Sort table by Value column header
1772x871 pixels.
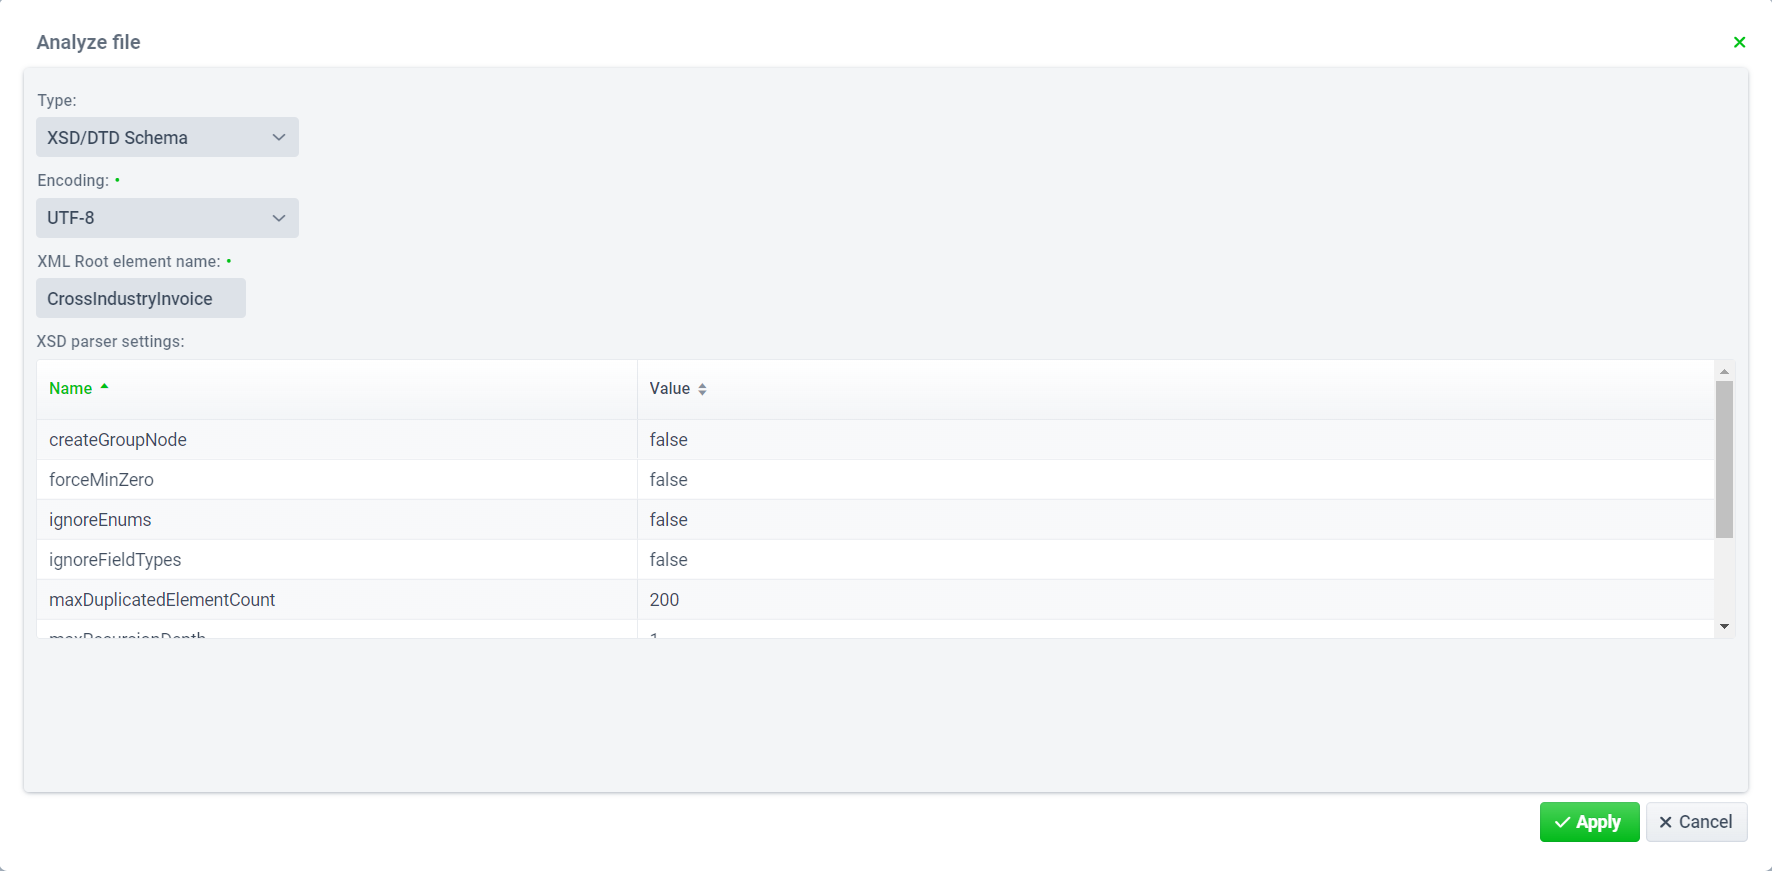670,389
